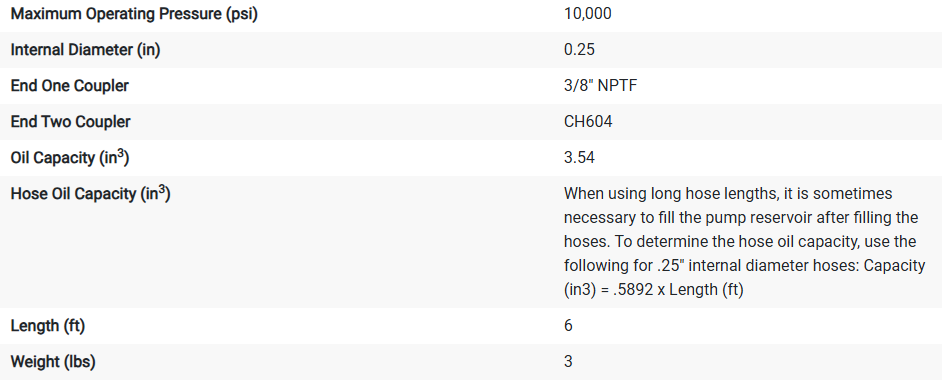
Task: Click the Length (ft) label
Action: [47, 326]
